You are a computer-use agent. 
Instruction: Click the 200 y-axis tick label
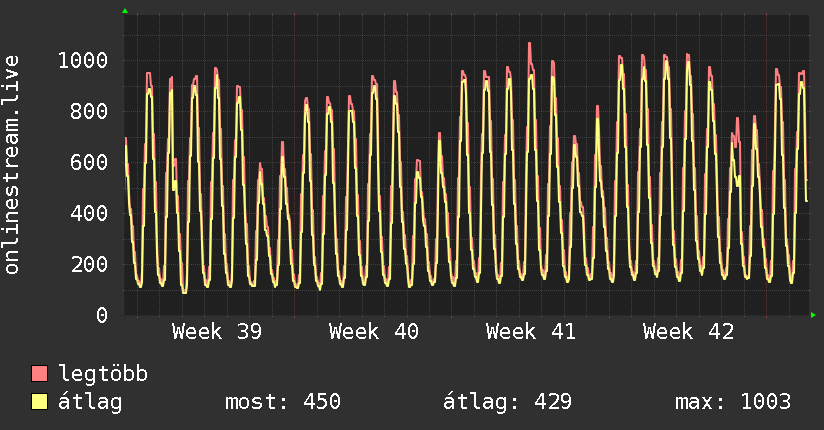pos(89,264)
